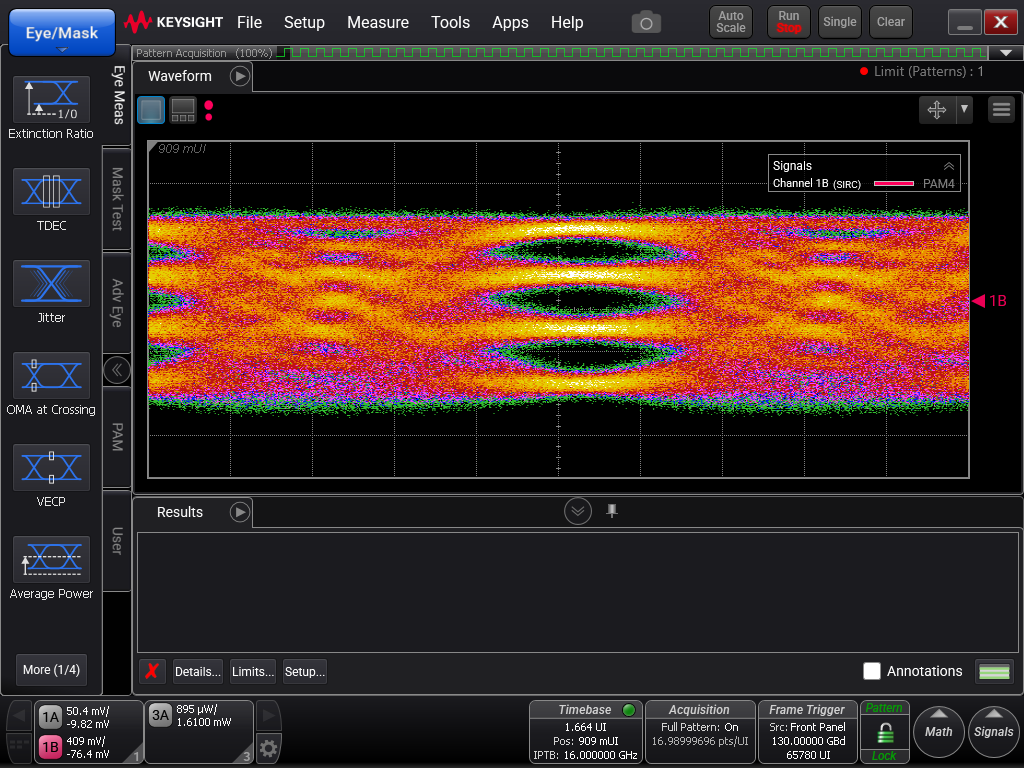The width and height of the screenshot is (1024, 768).
Task: Select the OMA at Crossing icon
Action: point(51,375)
